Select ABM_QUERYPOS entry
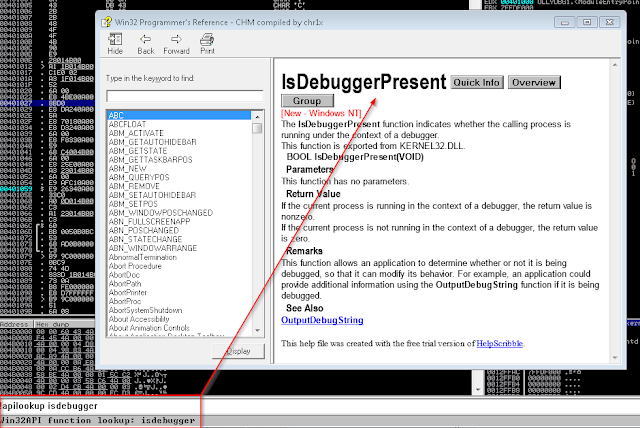This screenshot has width=640, height=428. pos(139,177)
